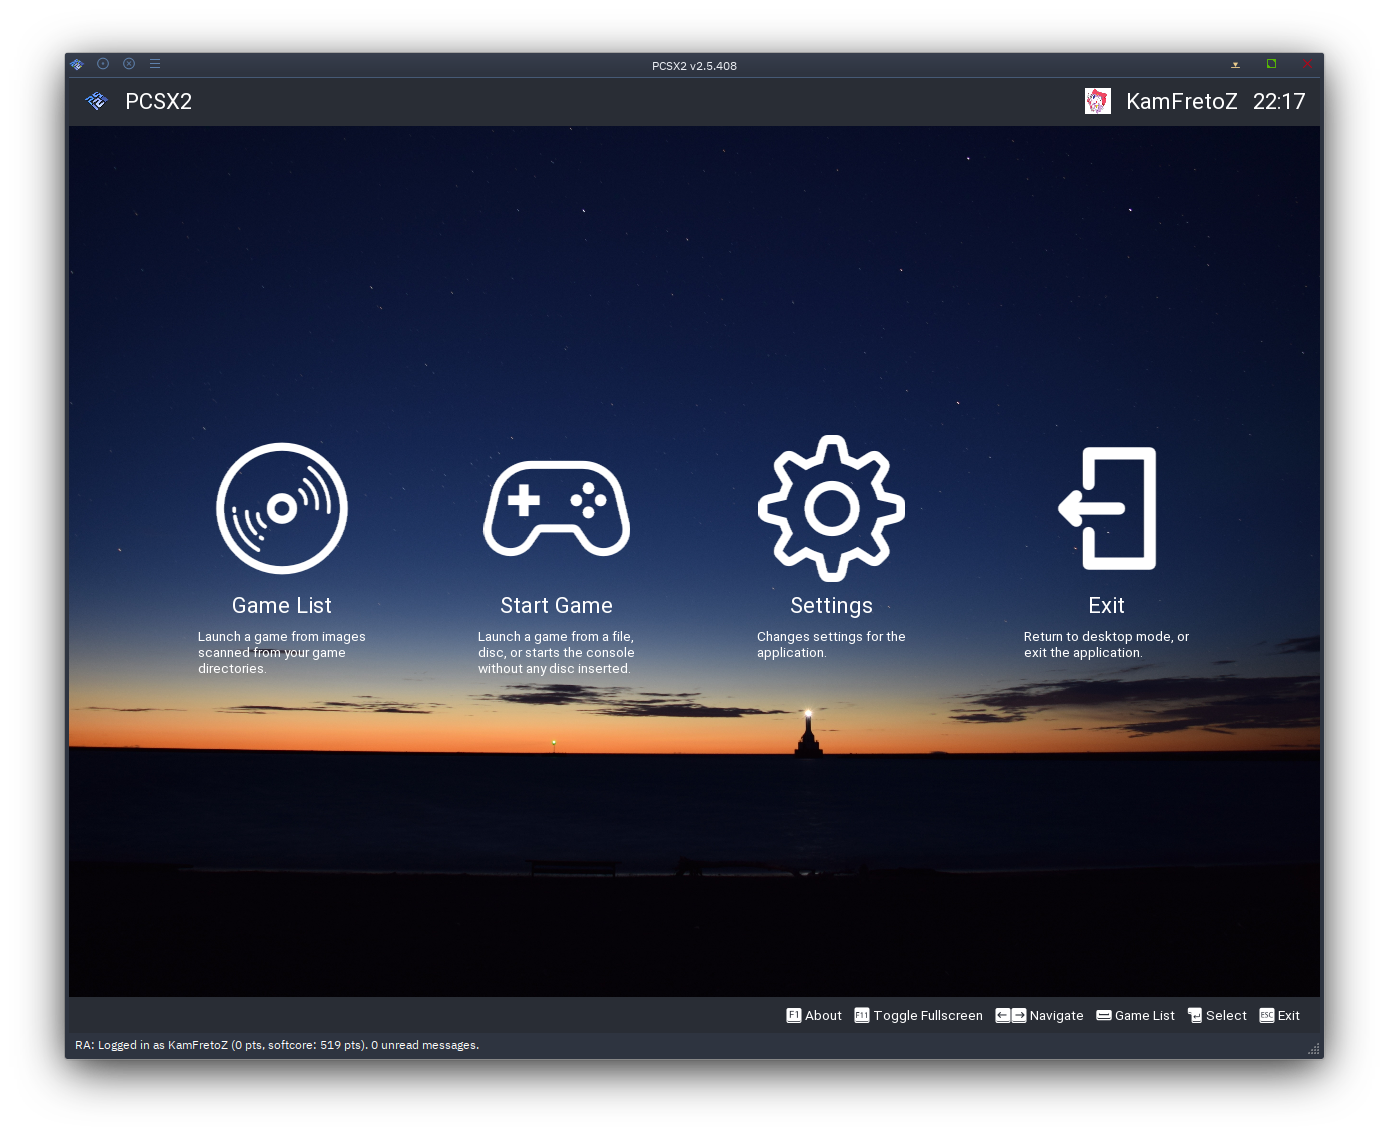Image resolution: width=1389 pixels, height=1136 pixels.
Task: Click the PCSX2 logo in the header
Action: [97, 101]
